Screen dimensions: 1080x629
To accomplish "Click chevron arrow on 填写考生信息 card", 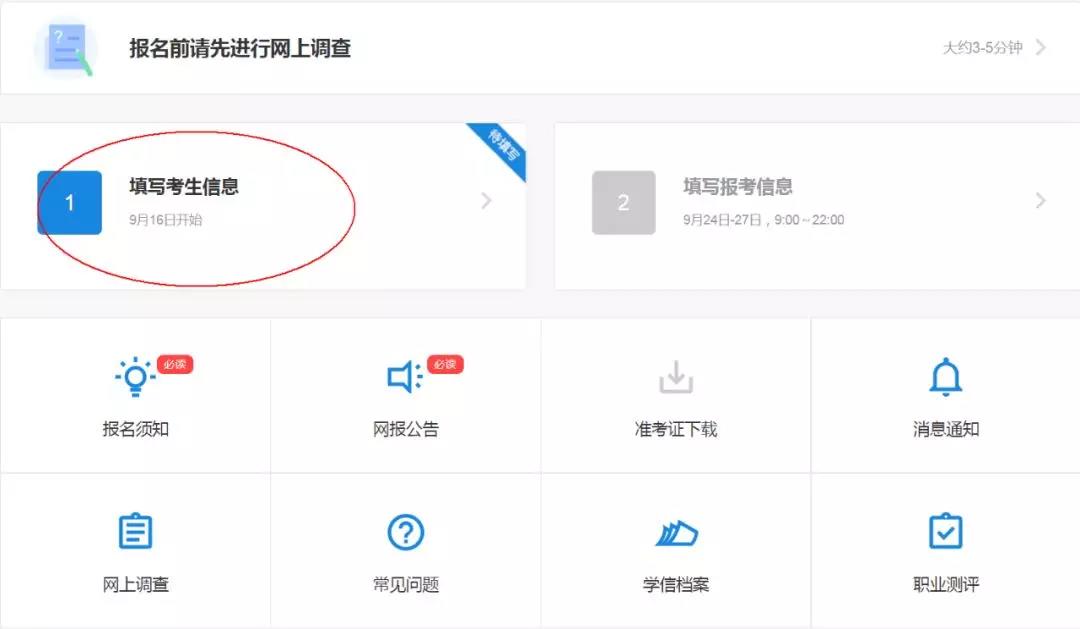I will (x=487, y=201).
